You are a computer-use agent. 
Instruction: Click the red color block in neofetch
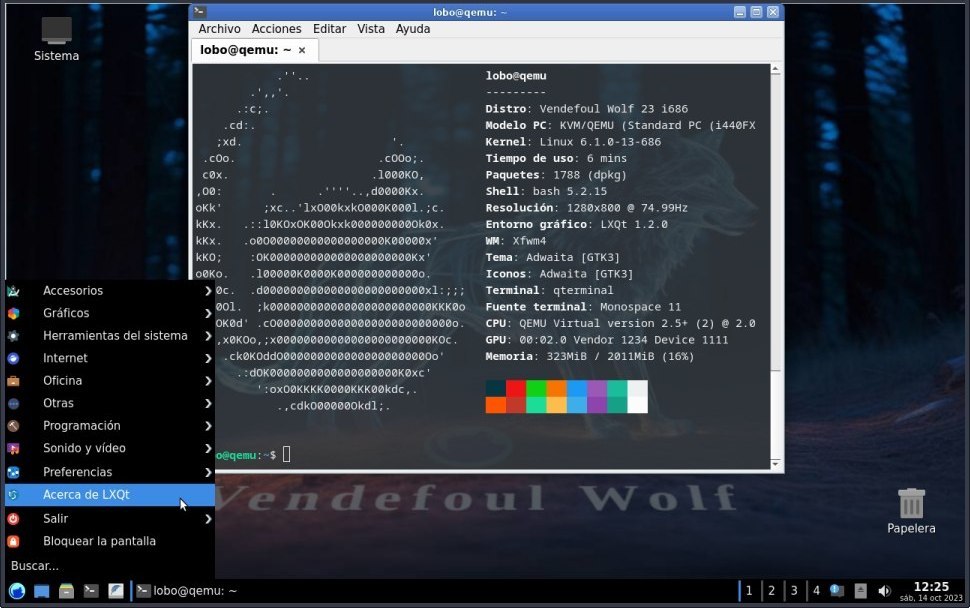[516, 388]
